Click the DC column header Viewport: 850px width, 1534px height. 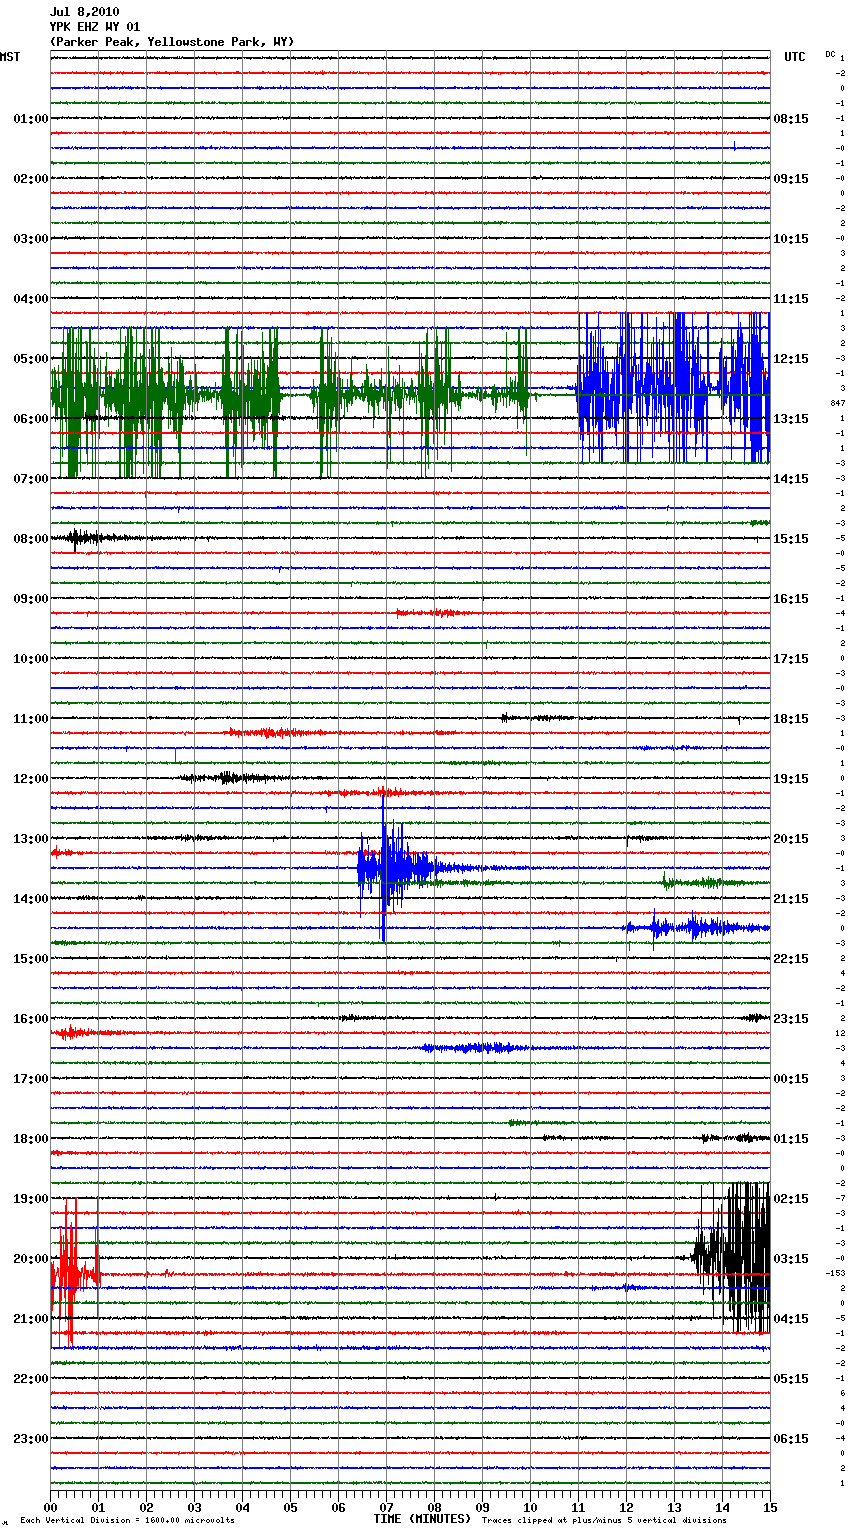coord(830,54)
